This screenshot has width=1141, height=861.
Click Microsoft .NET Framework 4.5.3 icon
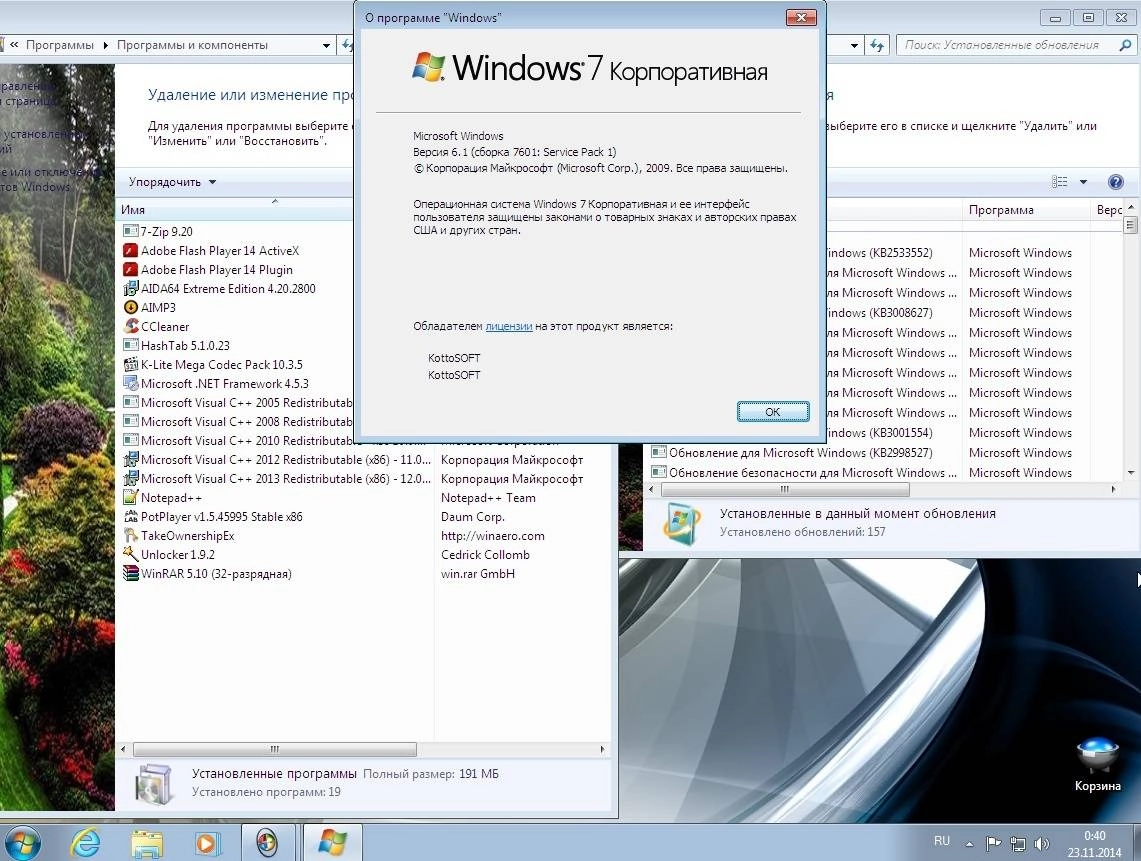pos(131,383)
